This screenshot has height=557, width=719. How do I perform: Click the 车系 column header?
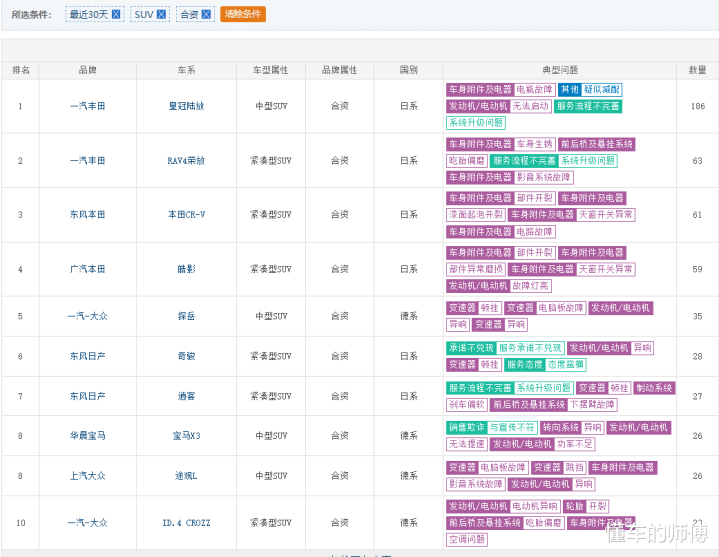point(186,70)
